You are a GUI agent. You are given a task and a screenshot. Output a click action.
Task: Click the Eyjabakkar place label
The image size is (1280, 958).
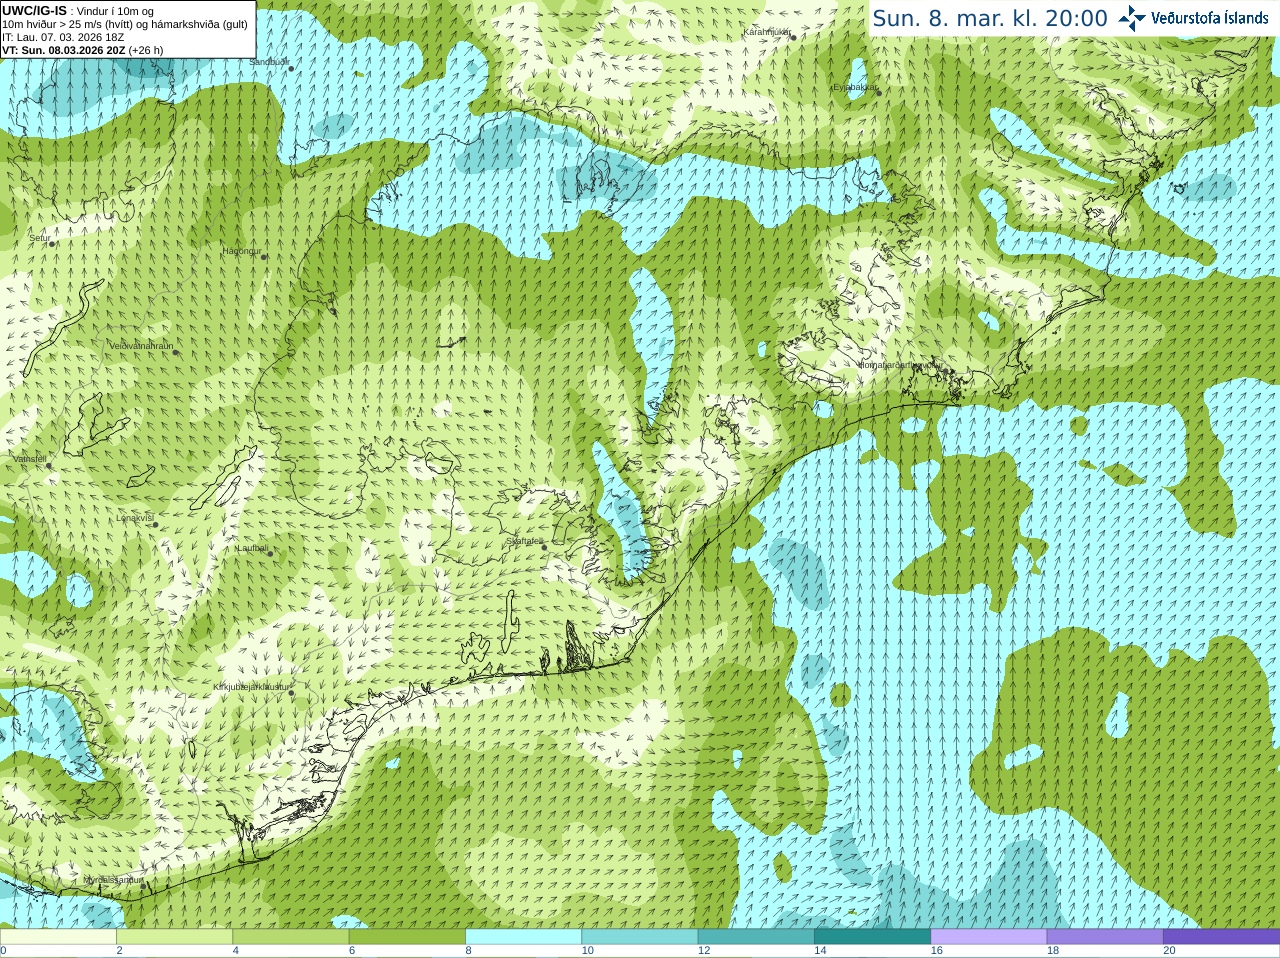(856, 88)
